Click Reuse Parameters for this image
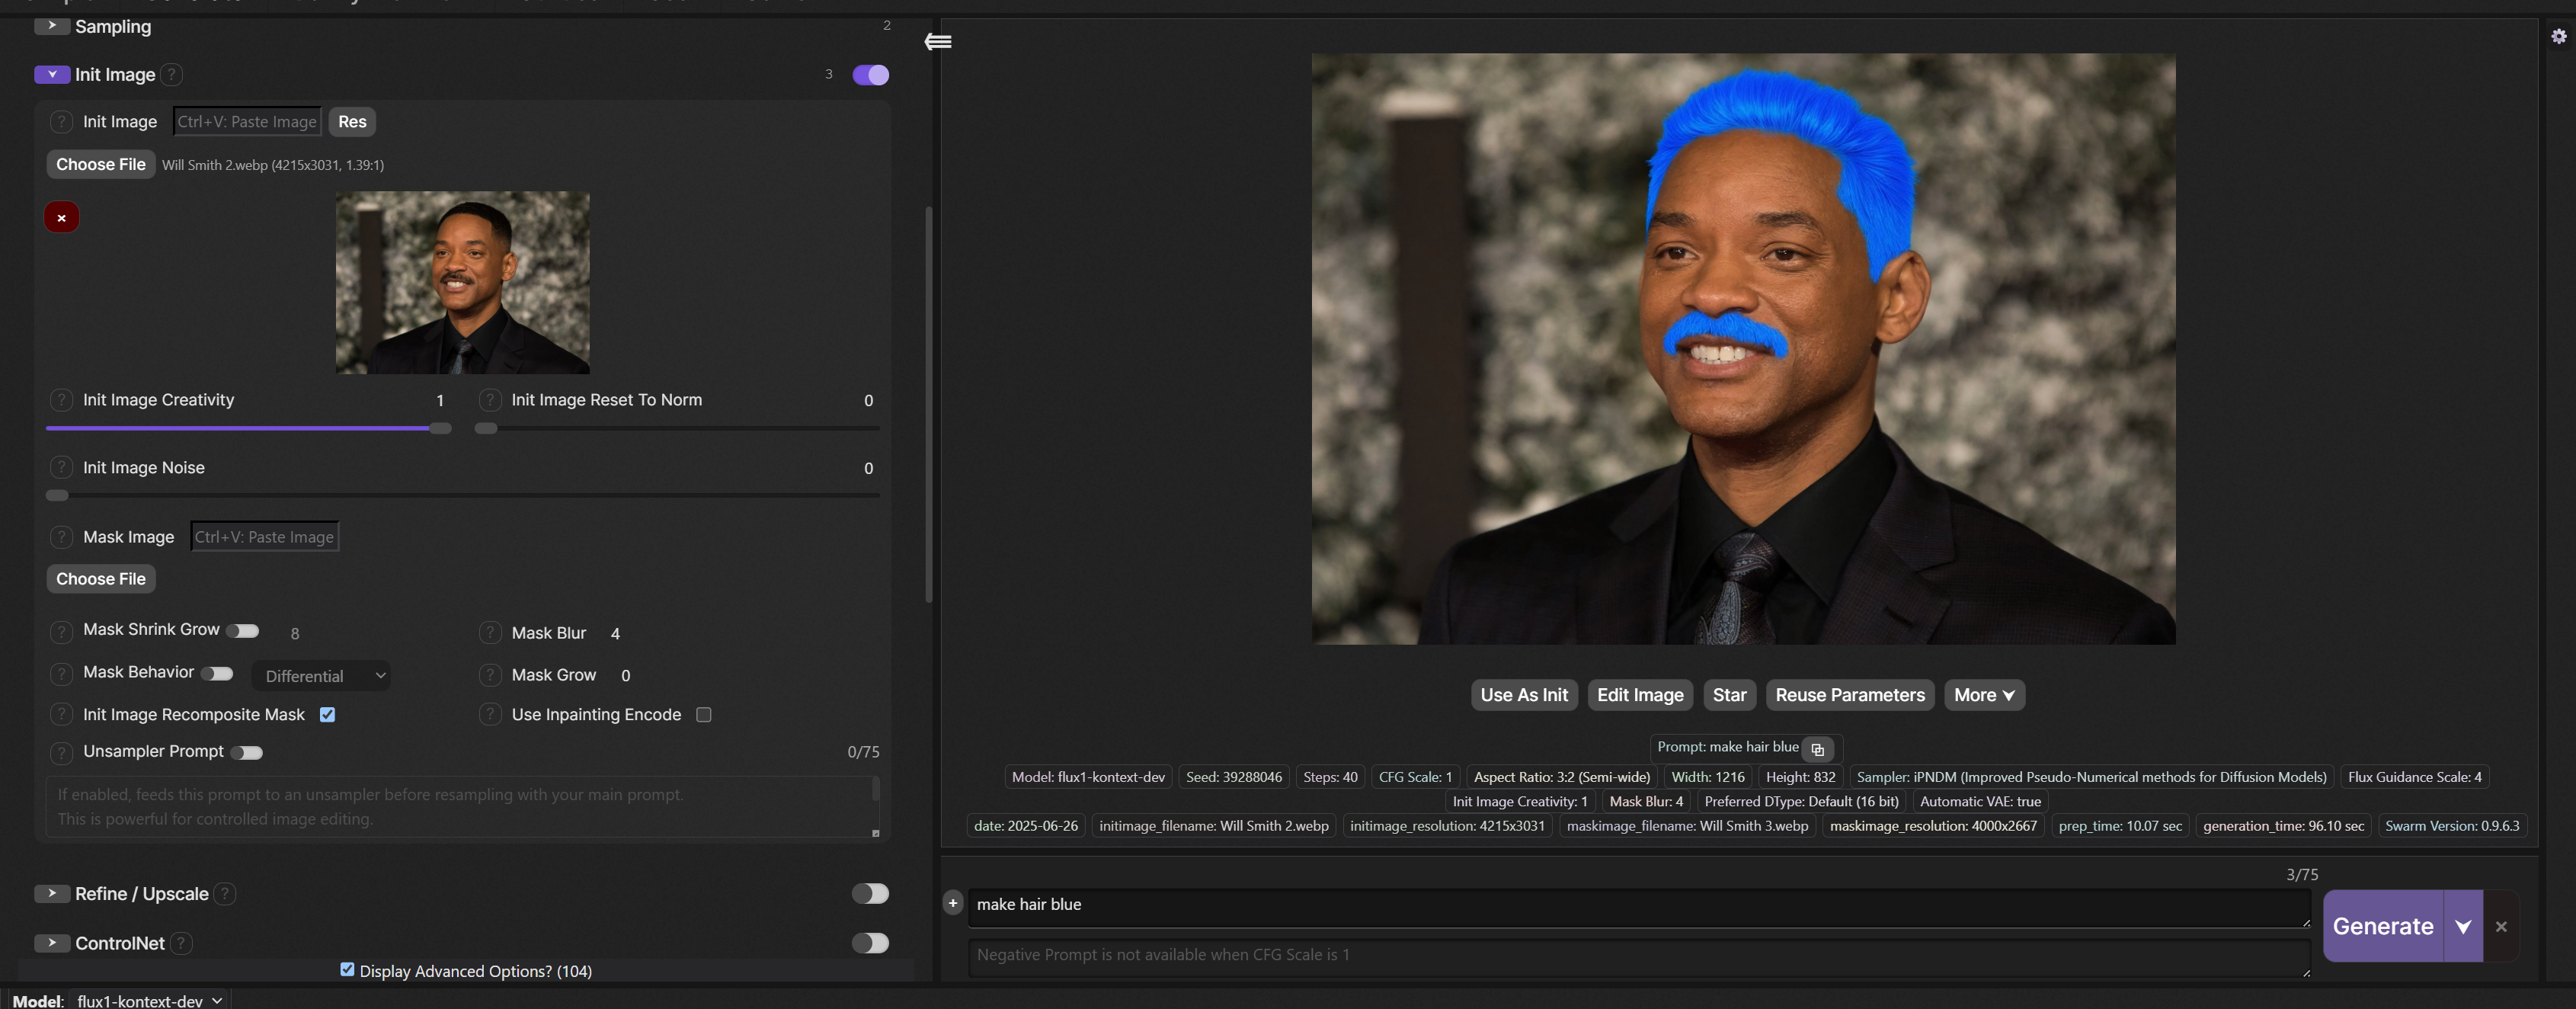2576x1009 pixels. [1848, 695]
